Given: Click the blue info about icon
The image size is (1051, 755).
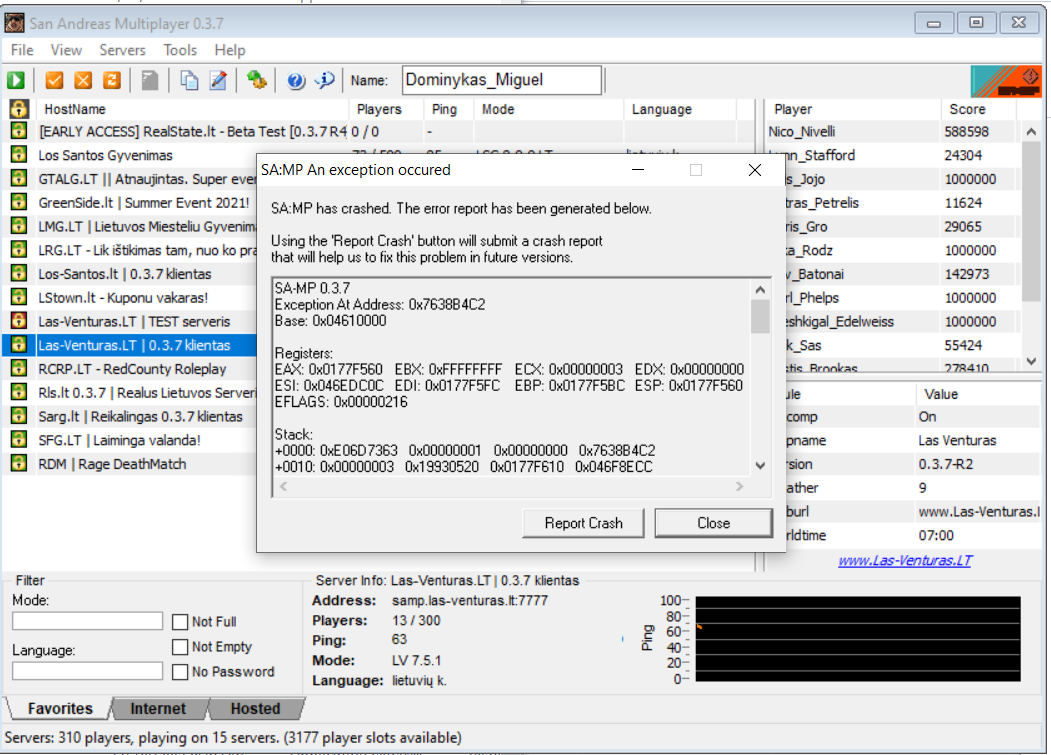Looking at the screenshot, I should pyautogui.click(x=325, y=80).
